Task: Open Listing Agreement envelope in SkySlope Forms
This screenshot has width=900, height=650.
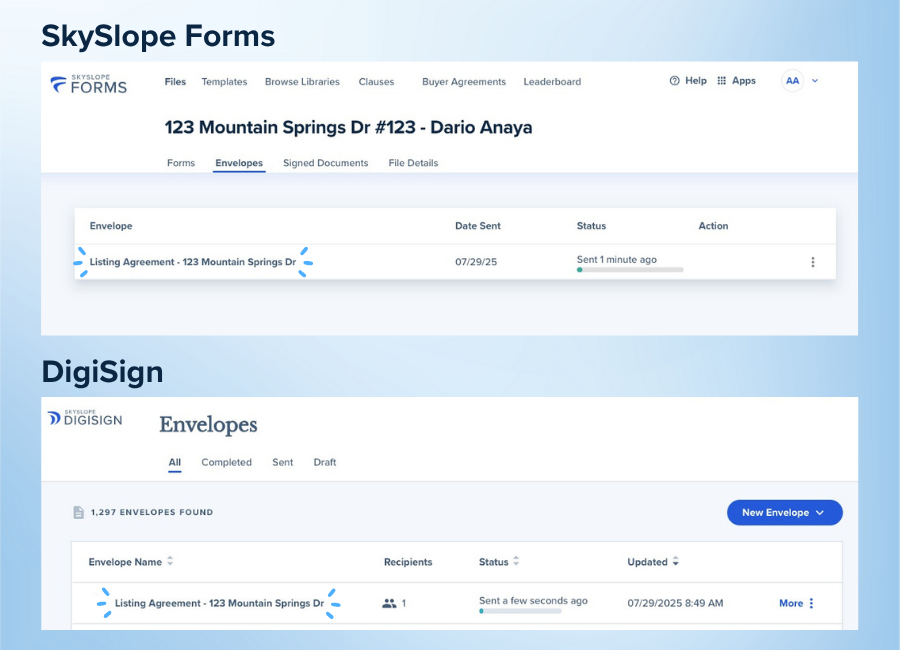Action: pos(193,262)
